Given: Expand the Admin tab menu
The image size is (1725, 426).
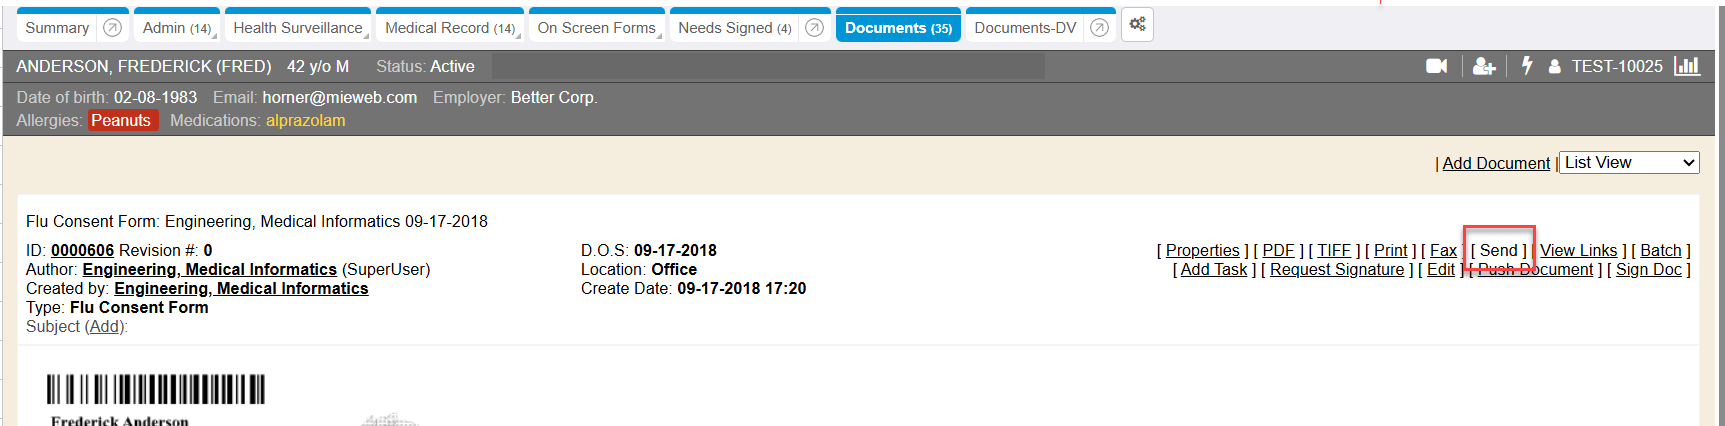Looking at the screenshot, I should point(177,28).
